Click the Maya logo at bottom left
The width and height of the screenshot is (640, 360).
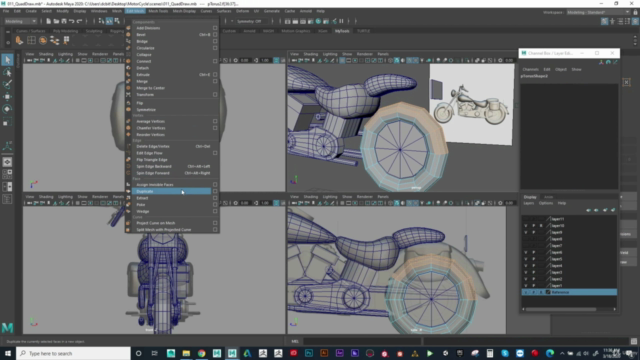click(x=7, y=327)
